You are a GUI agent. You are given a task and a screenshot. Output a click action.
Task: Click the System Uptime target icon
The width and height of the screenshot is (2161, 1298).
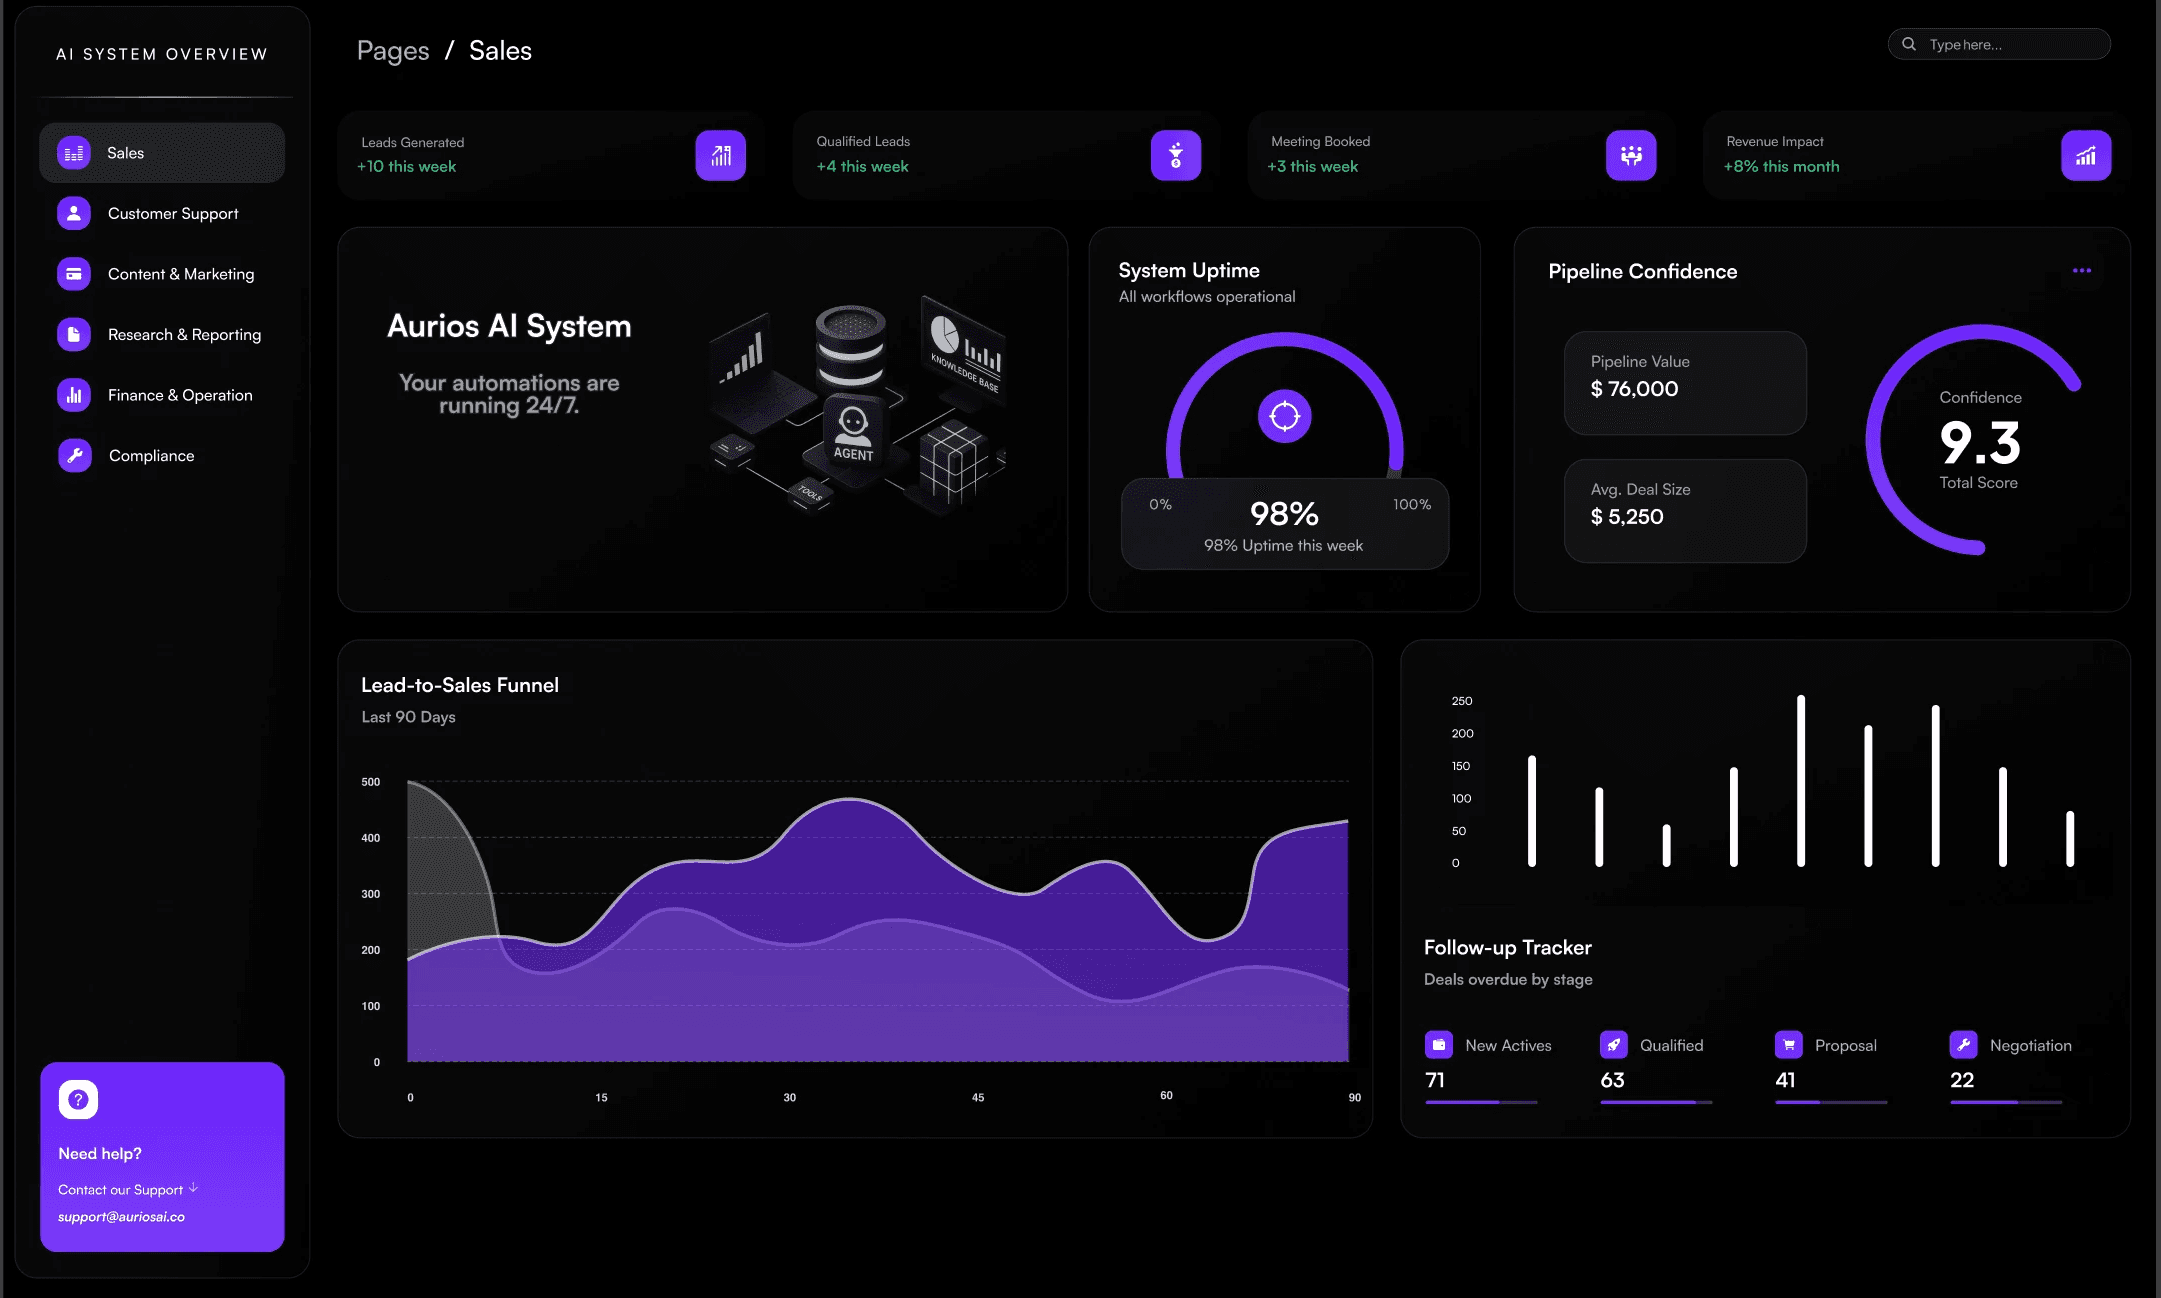(1284, 416)
